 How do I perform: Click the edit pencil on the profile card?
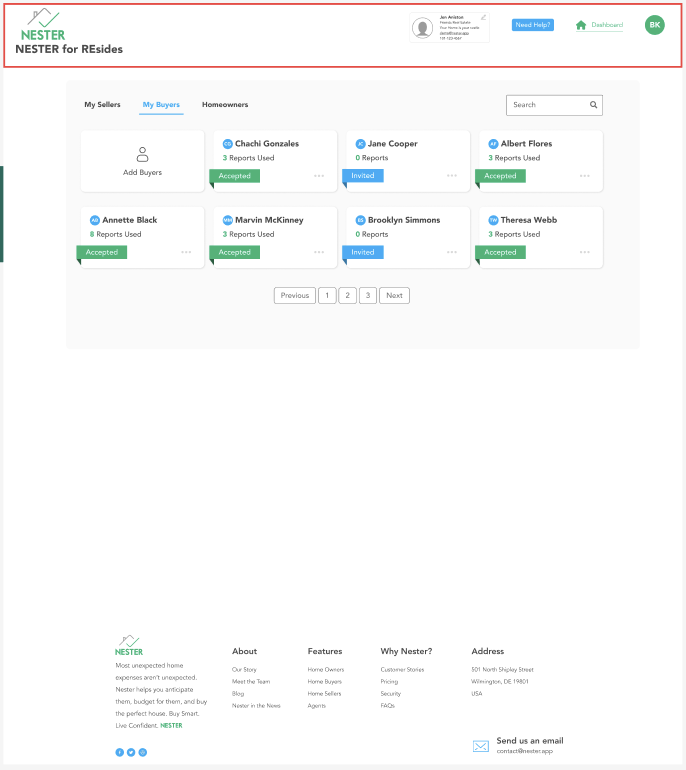pyautogui.click(x=483, y=17)
